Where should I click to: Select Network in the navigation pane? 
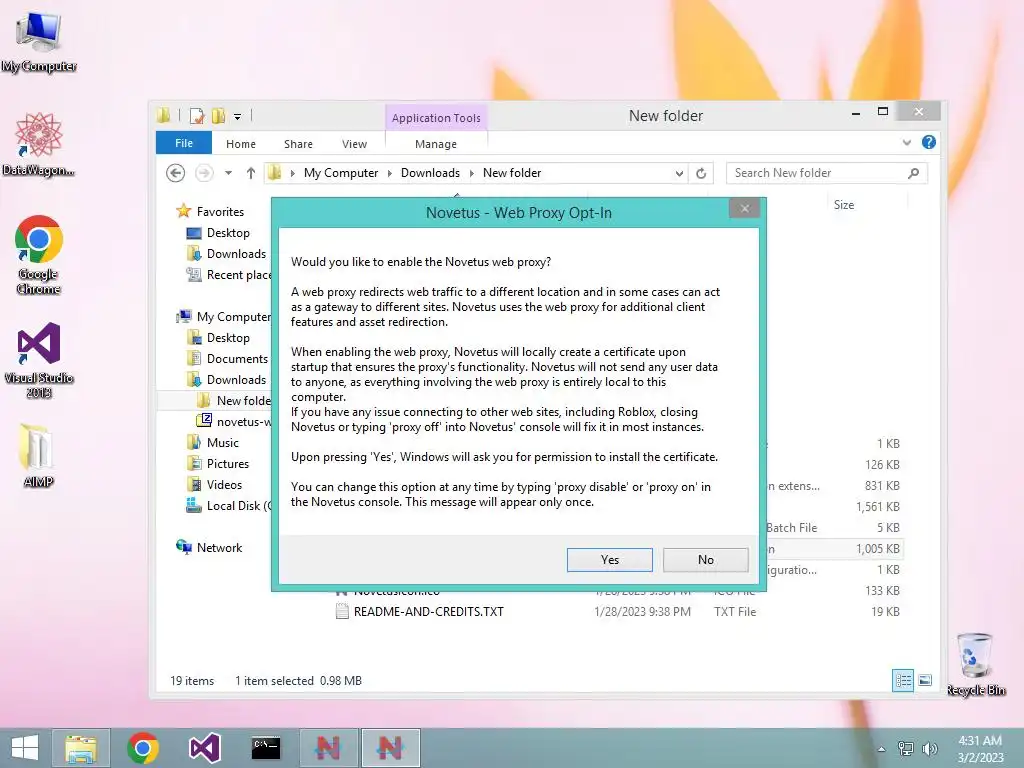coord(209,547)
